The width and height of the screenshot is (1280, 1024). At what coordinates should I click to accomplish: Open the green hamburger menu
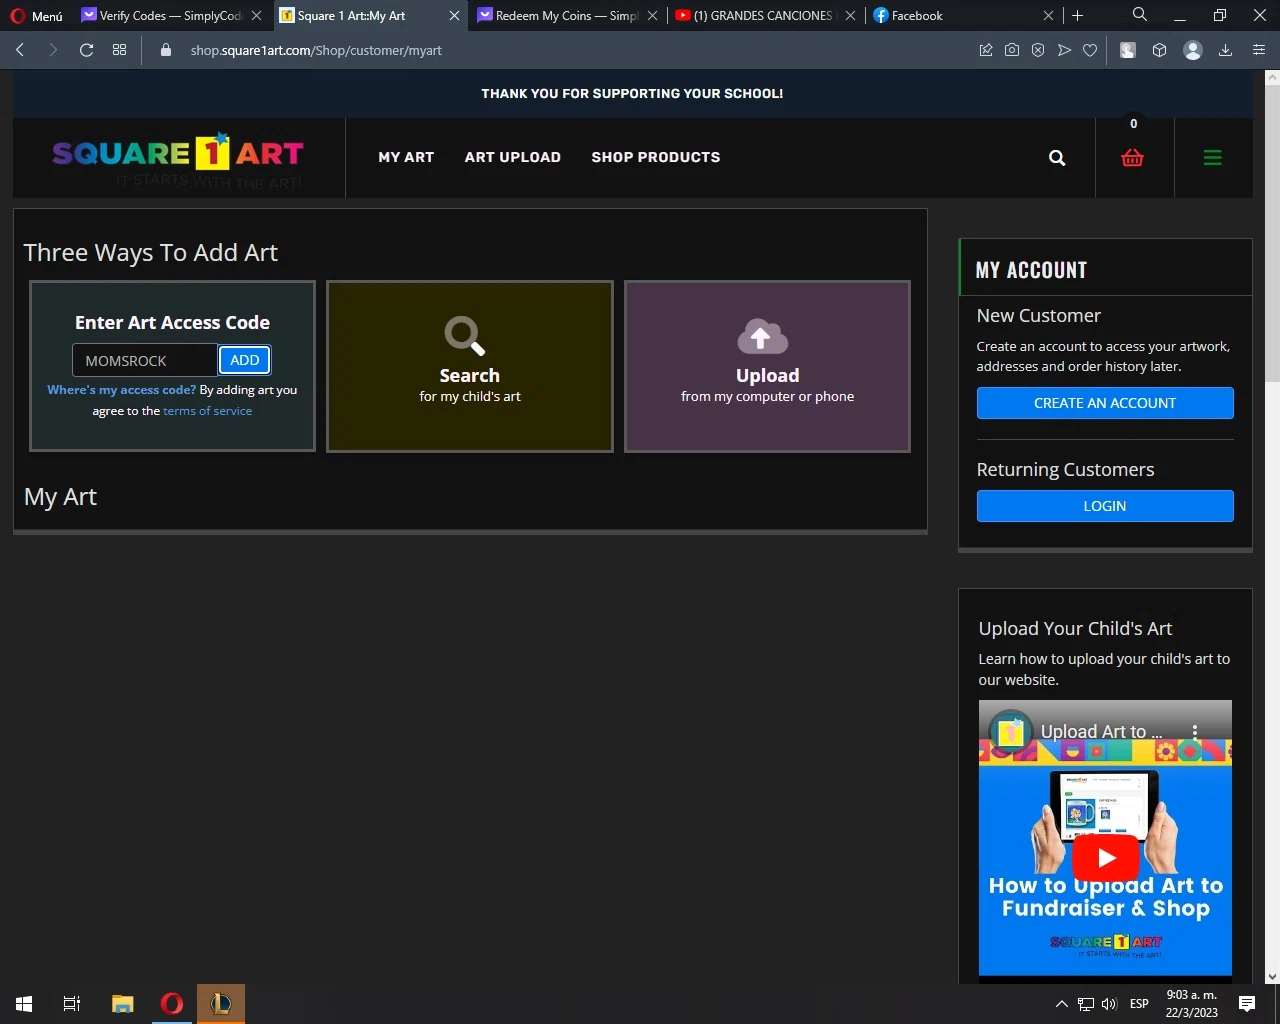1213,158
